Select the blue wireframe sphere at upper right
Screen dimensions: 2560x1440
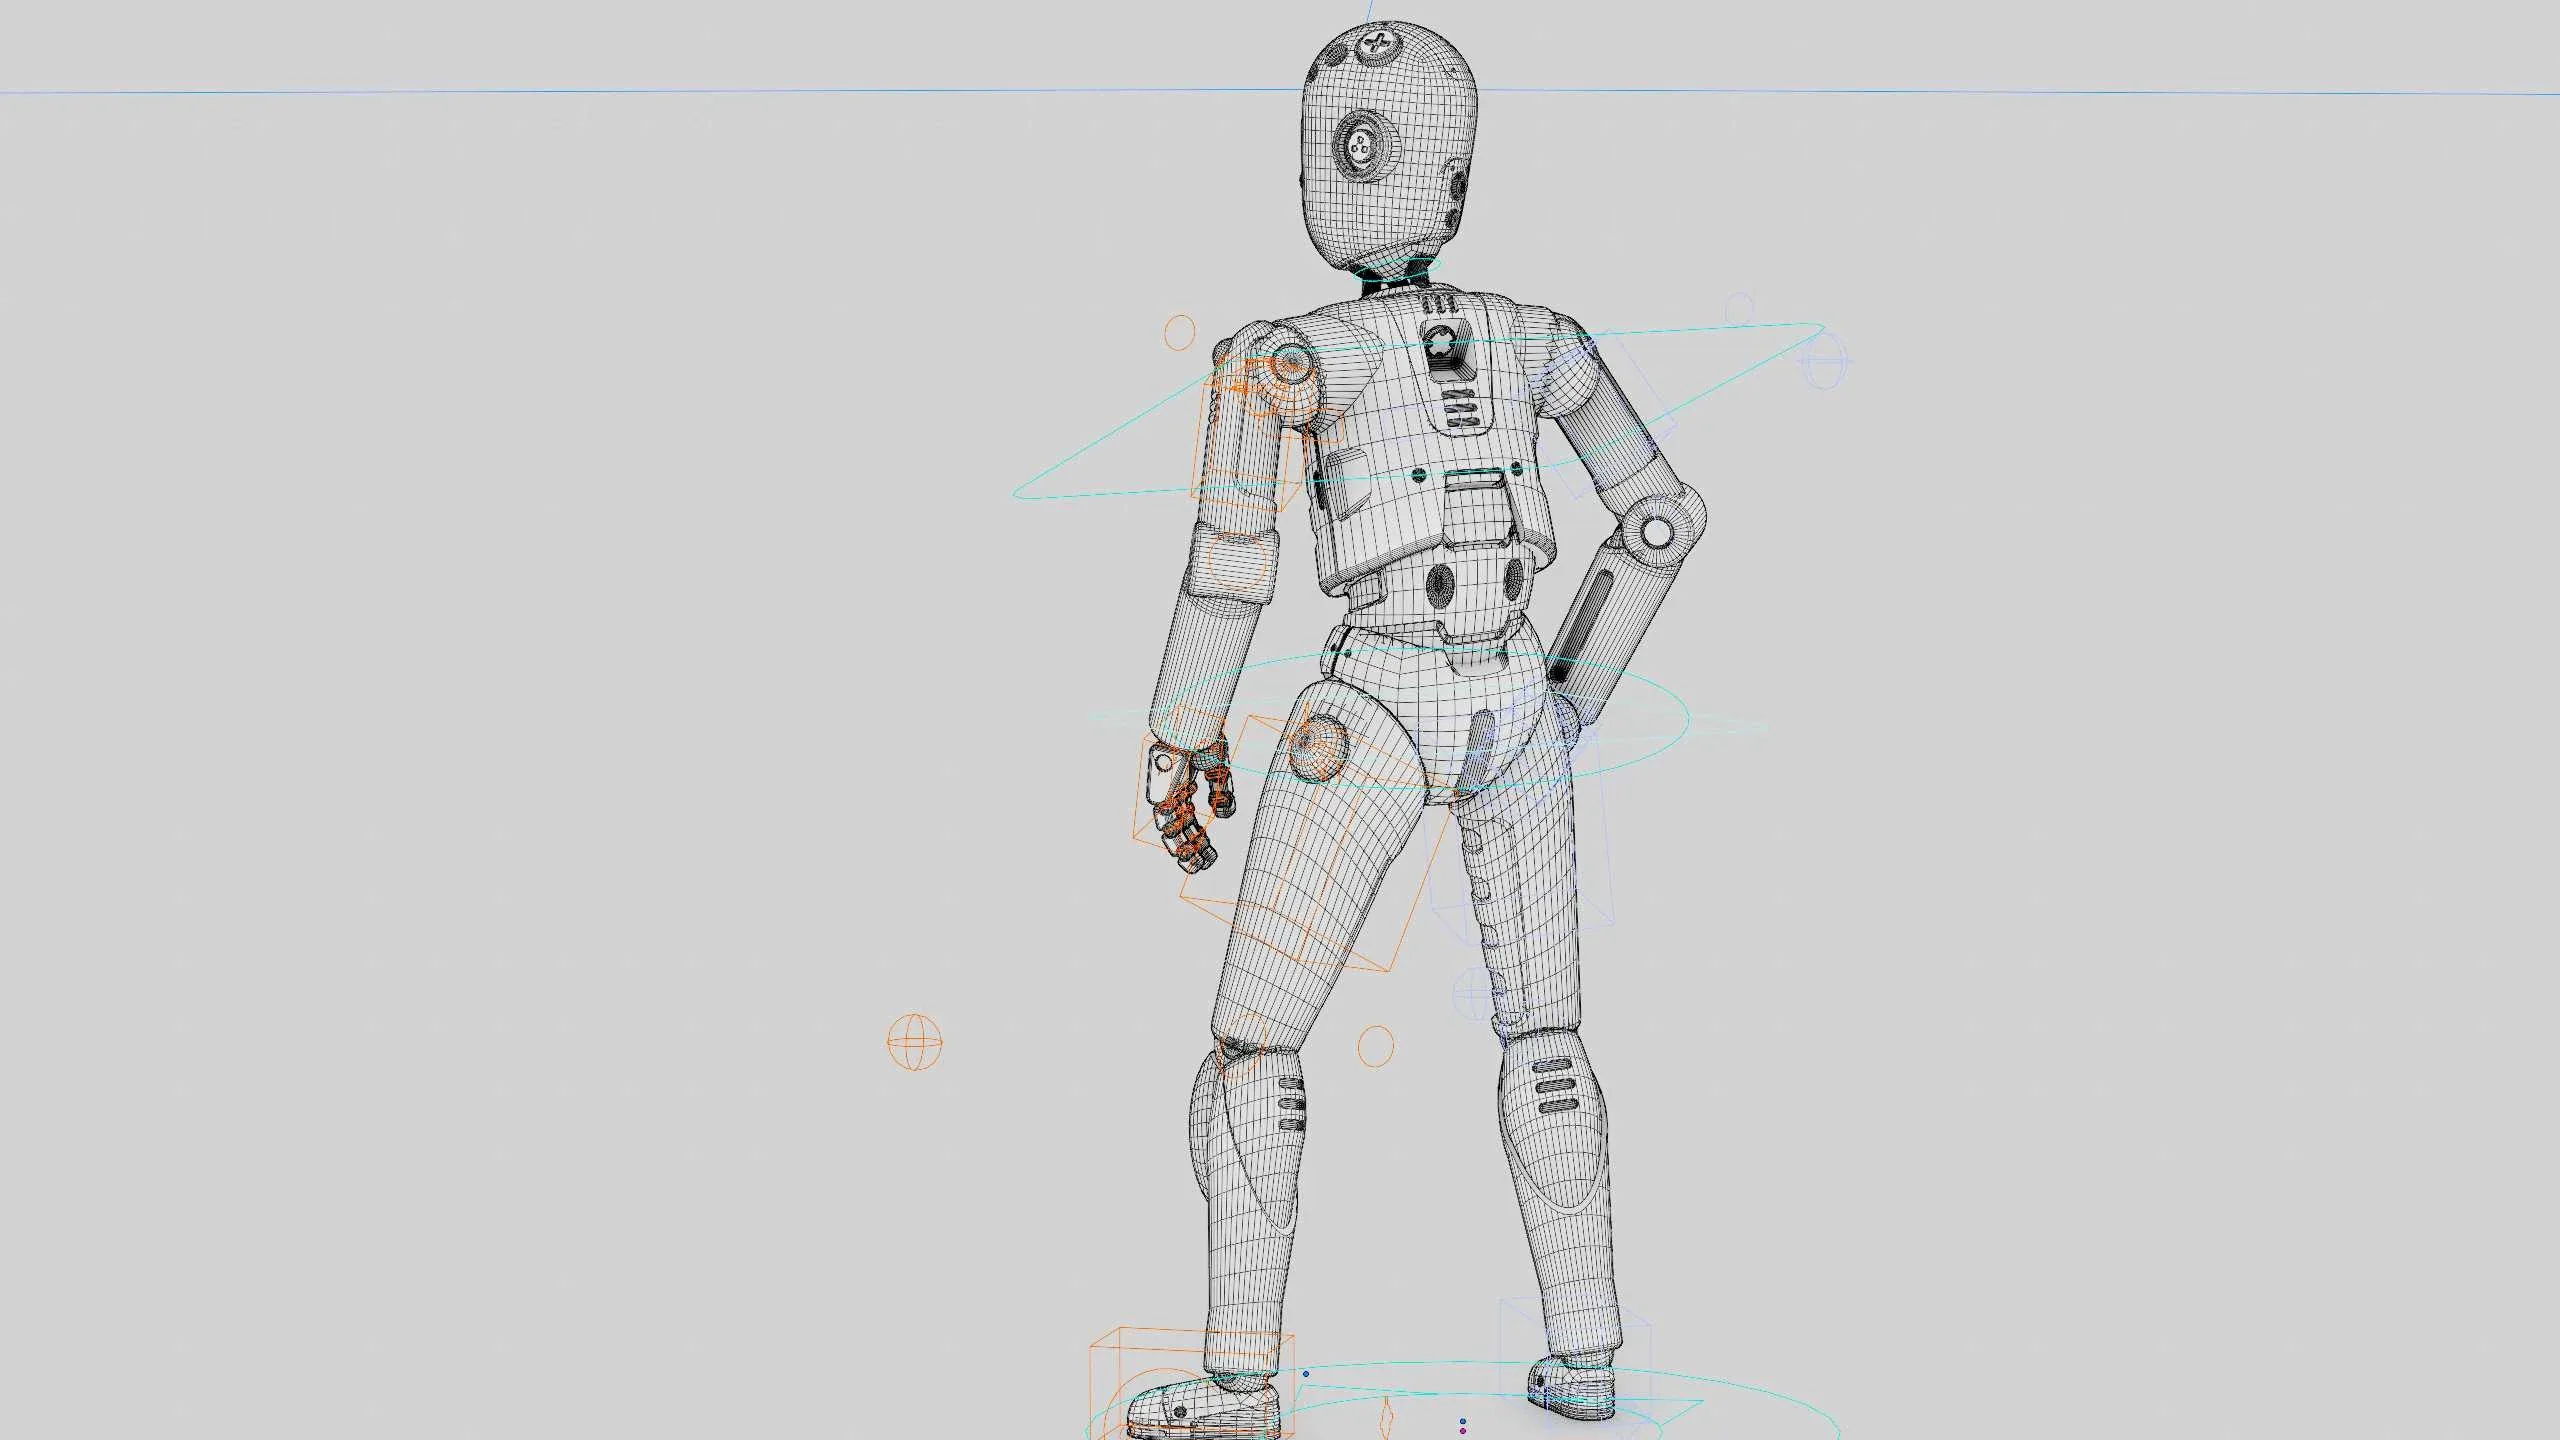coord(1826,360)
